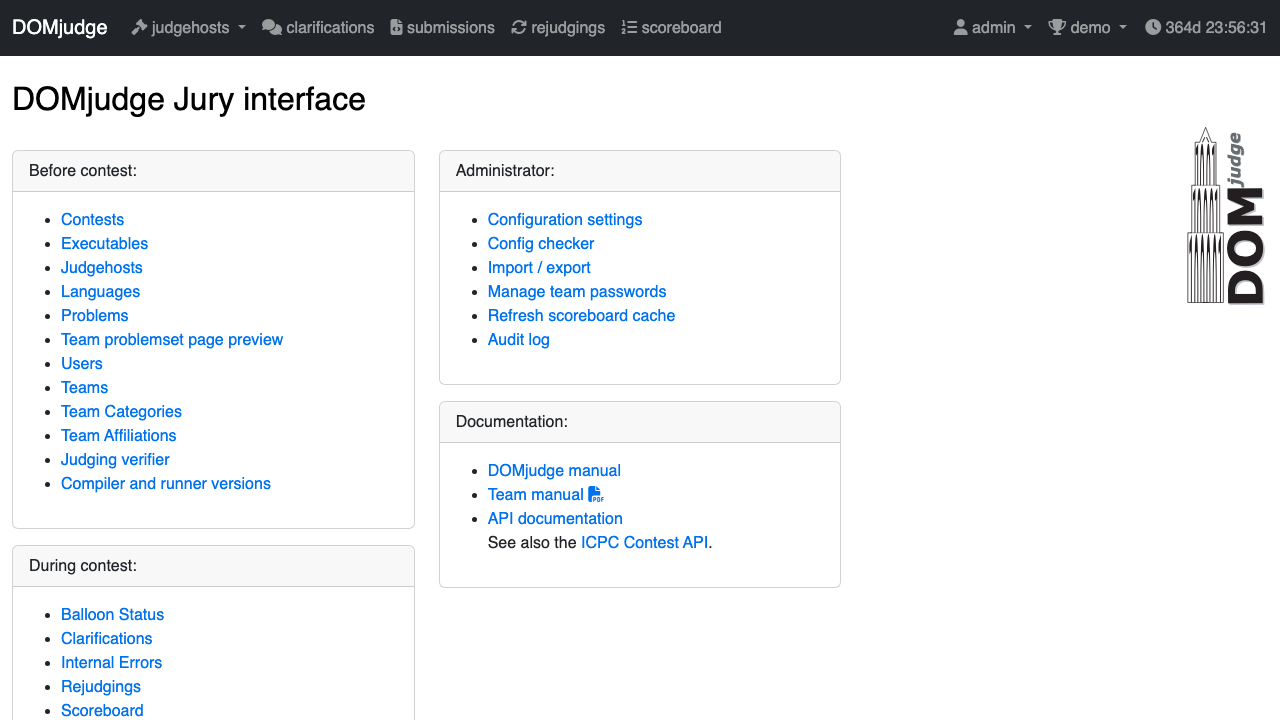Click the judgehosts gavel icon
Viewport: 1280px width, 720px height.
[139, 28]
